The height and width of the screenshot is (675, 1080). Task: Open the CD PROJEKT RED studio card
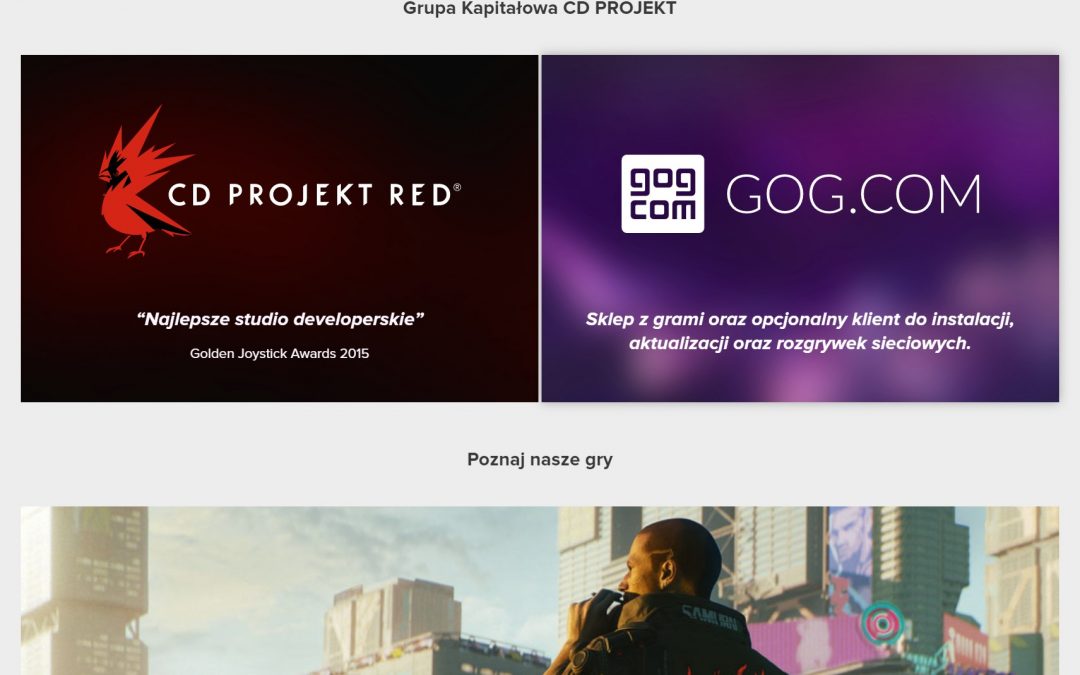pyautogui.click(x=279, y=228)
